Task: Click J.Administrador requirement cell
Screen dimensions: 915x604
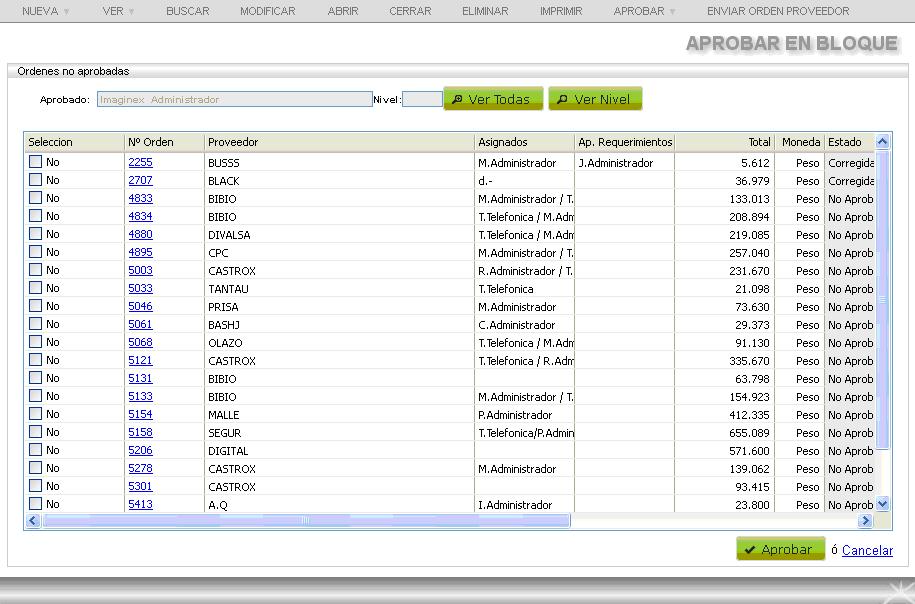Action: 616,163
